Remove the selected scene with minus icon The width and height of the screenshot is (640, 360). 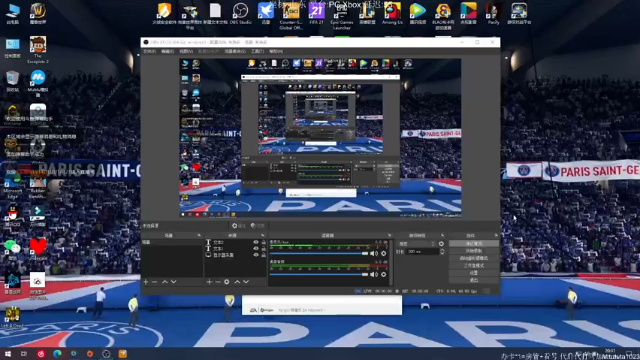pos(154,282)
